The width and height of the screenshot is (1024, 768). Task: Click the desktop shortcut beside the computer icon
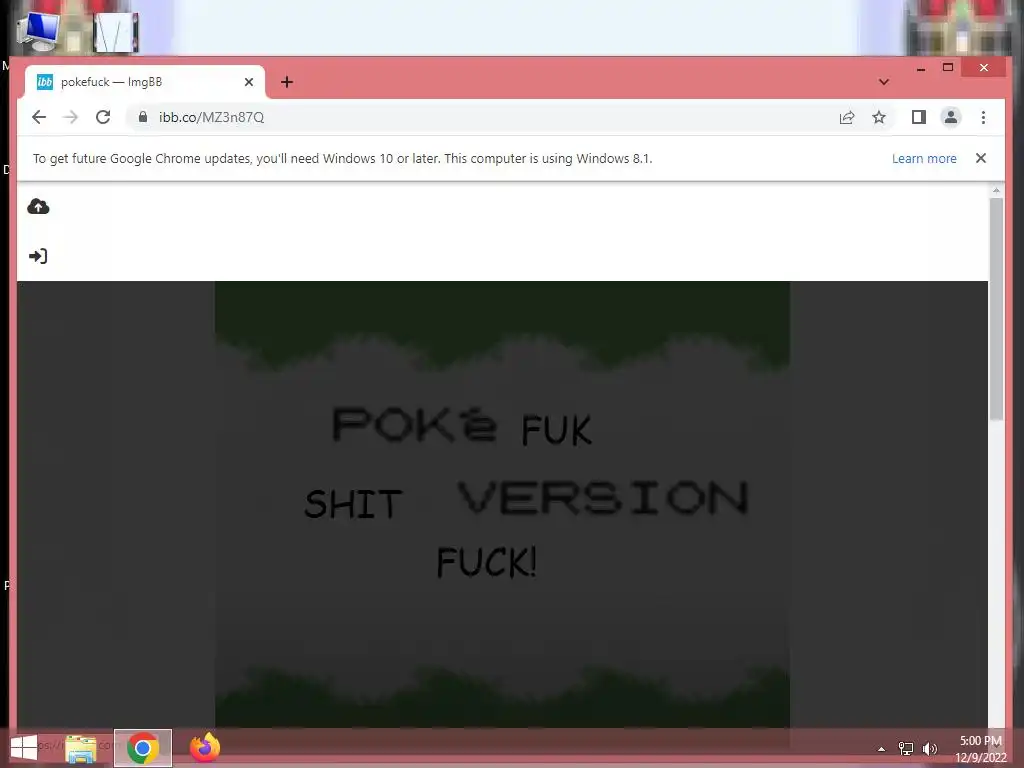[x=115, y=31]
